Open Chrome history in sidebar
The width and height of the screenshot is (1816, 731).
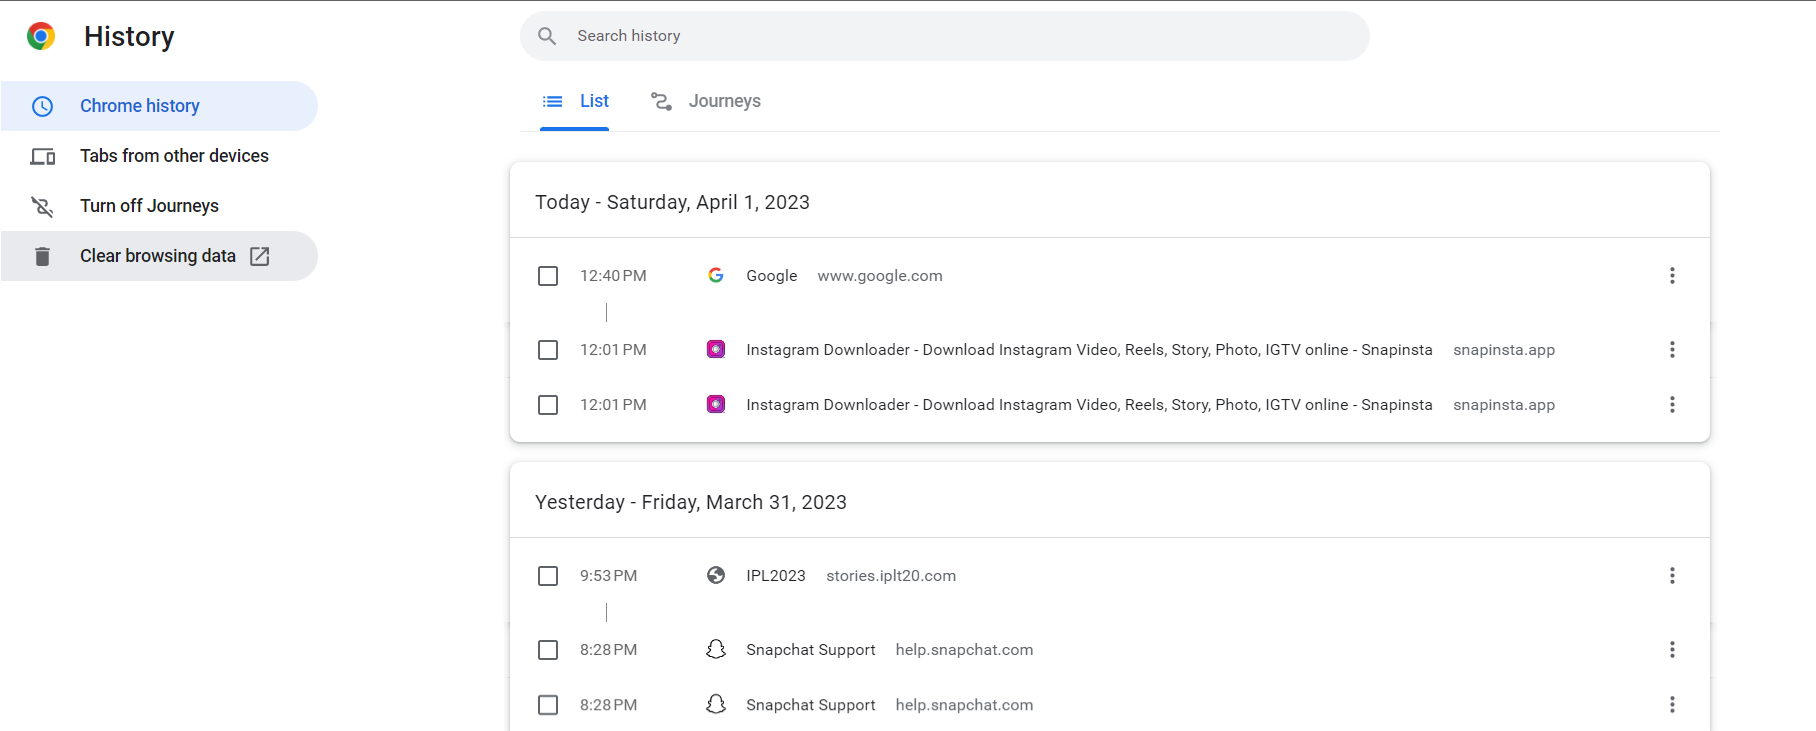[x=159, y=106]
